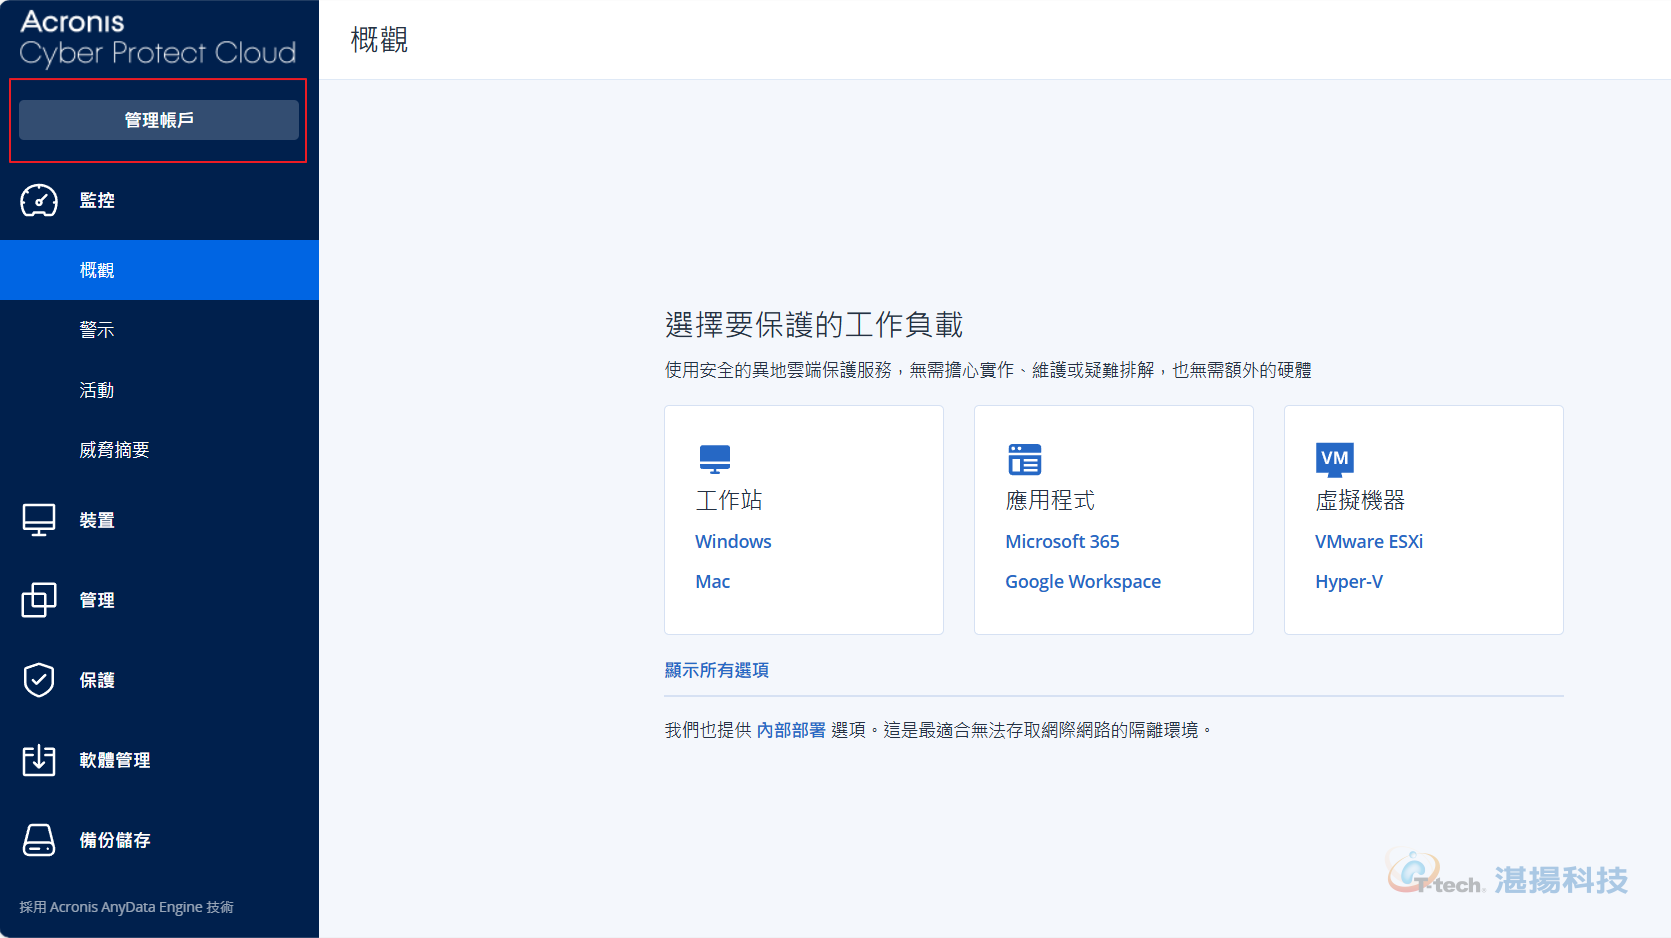This screenshot has height=938, width=1671.
Task: Click the 工作站 card title
Action: (x=729, y=500)
